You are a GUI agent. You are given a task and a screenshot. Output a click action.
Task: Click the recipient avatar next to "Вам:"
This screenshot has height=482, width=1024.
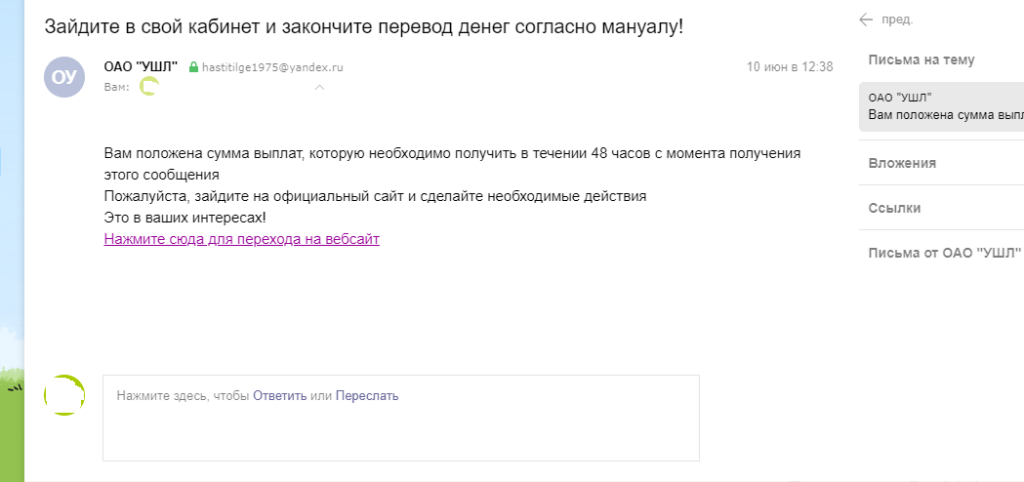[148, 87]
